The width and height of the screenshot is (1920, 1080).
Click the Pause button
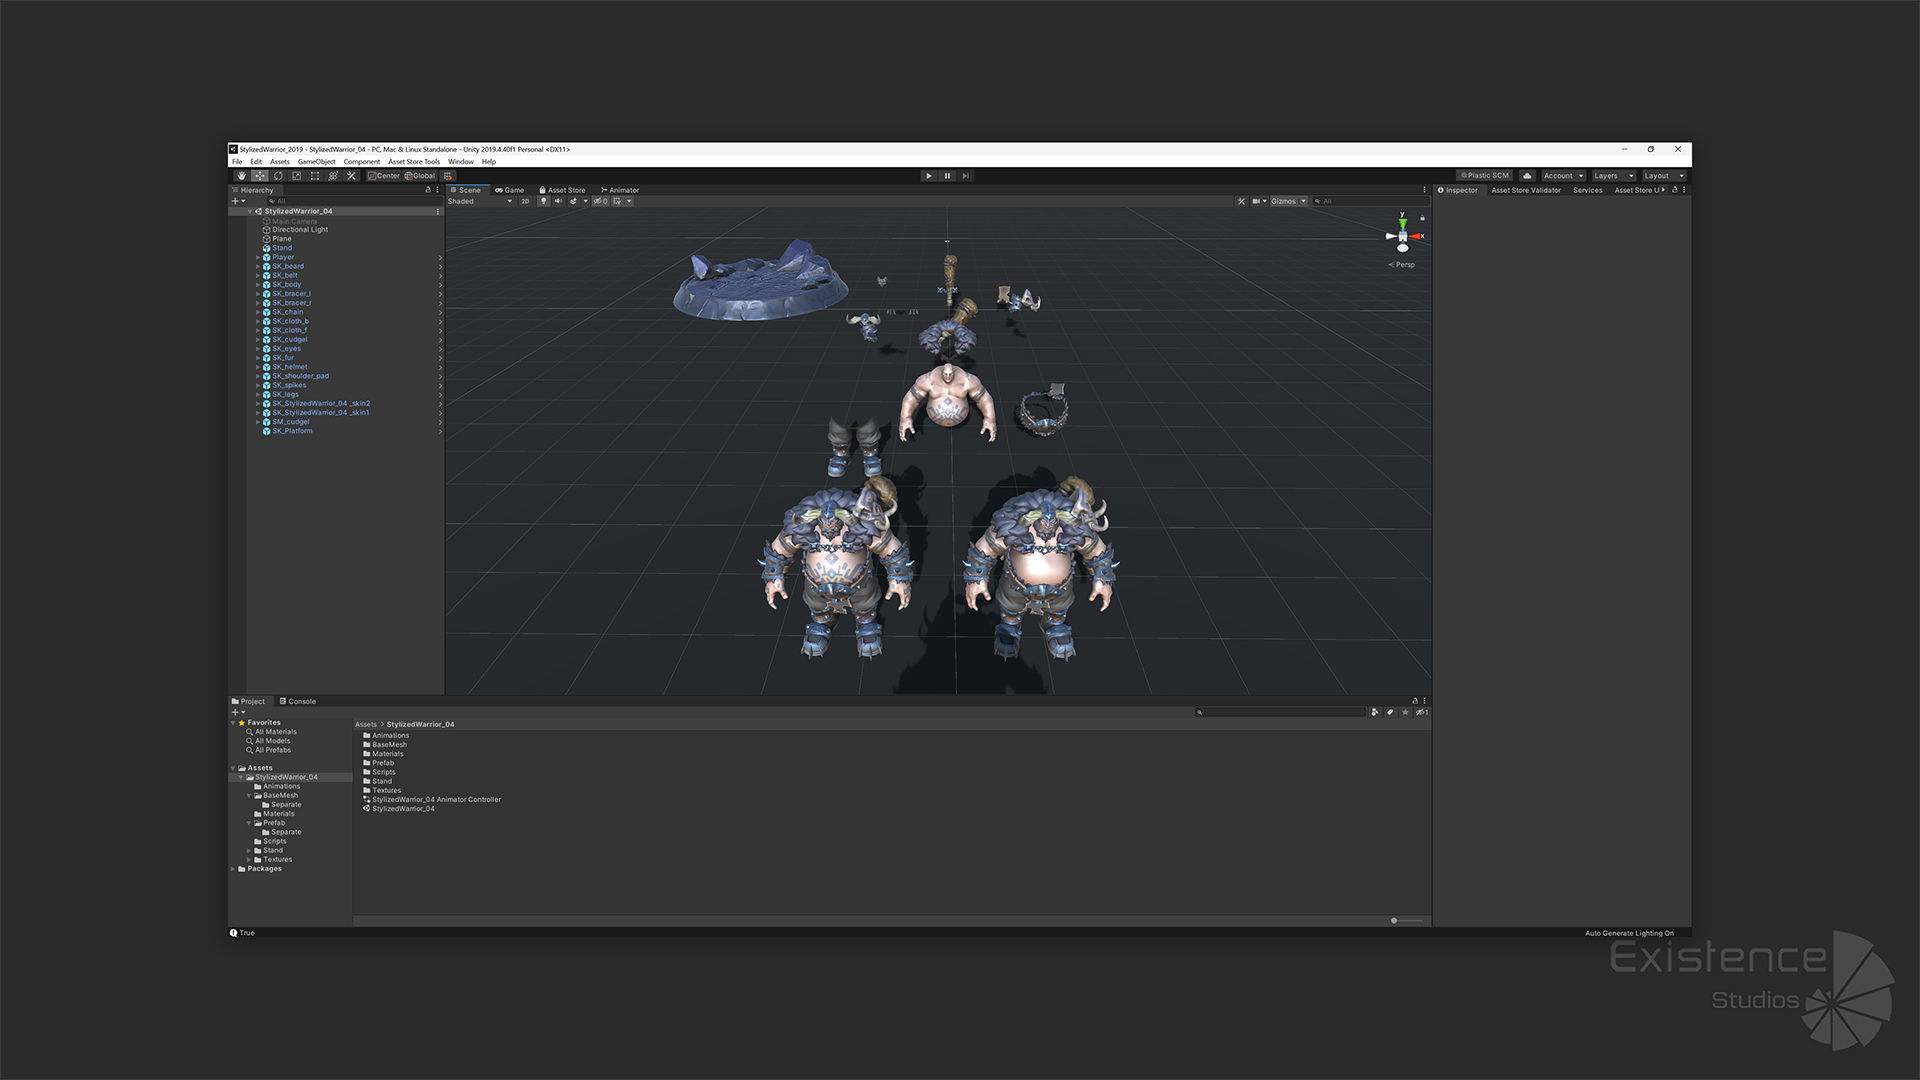tap(947, 176)
